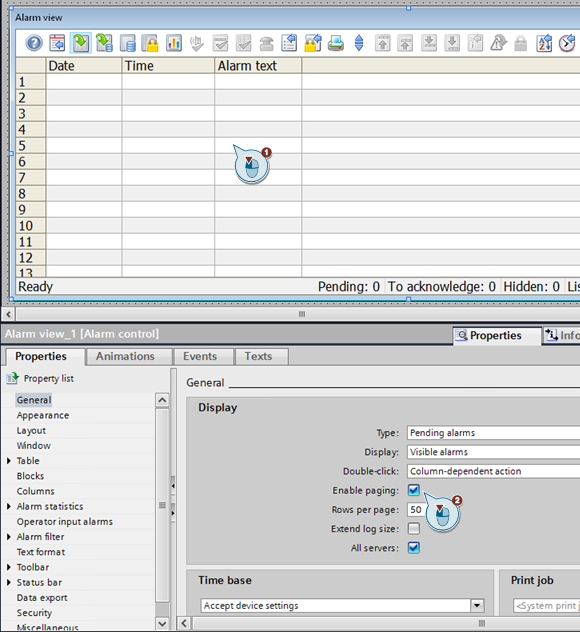Select Operator input alarms entry
580x632 pixels.
pyautogui.click(x=64, y=522)
